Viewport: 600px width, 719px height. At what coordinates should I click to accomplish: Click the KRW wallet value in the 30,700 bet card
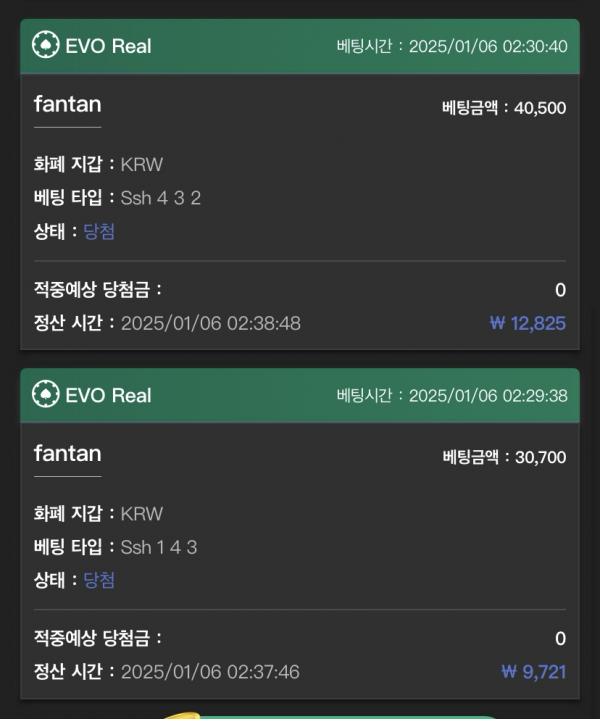(141, 514)
